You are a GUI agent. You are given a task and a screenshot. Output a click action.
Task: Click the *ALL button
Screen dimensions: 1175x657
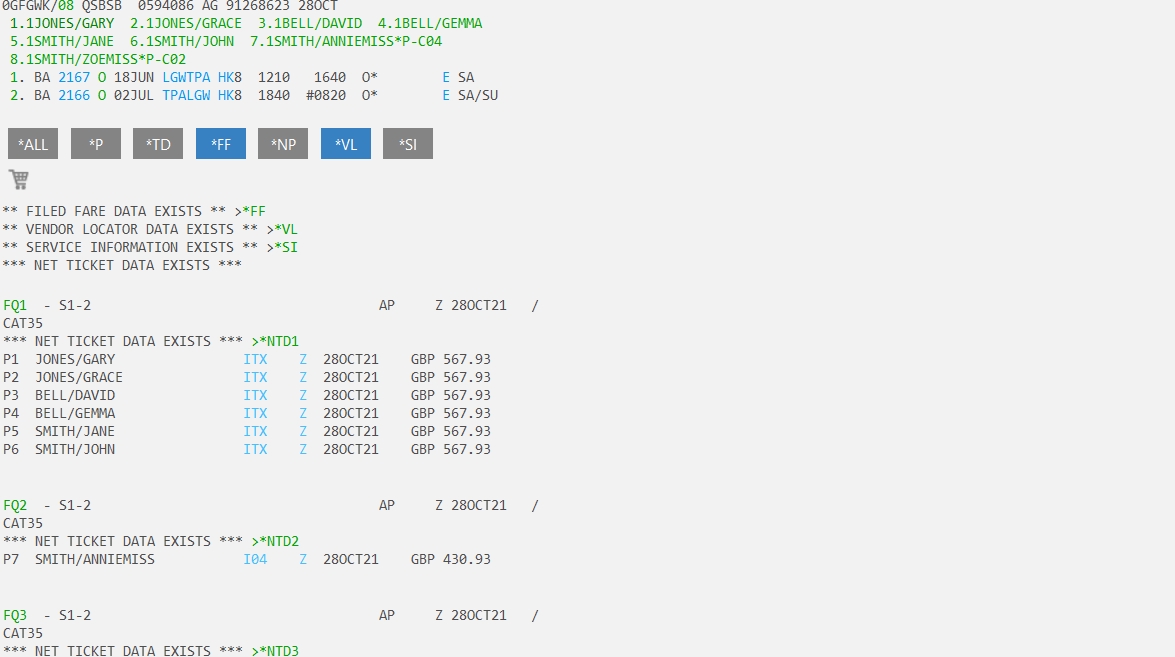pyautogui.click(x=33, y=144)
